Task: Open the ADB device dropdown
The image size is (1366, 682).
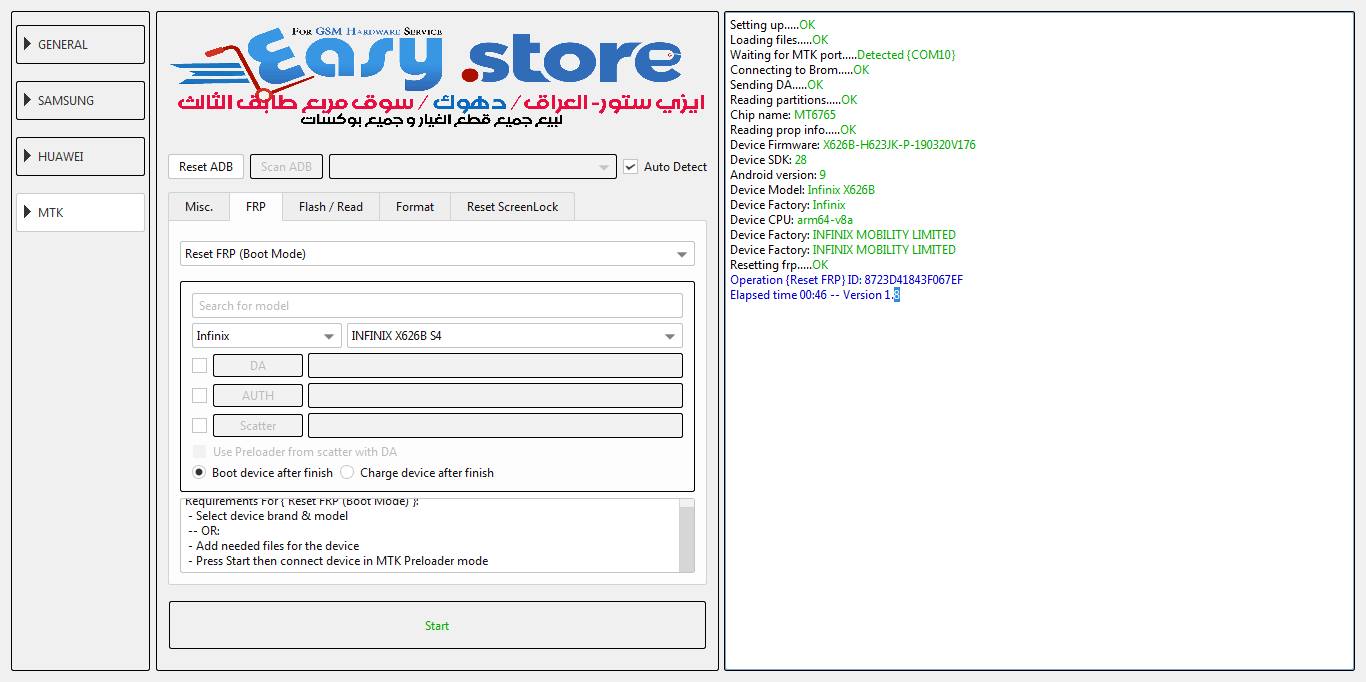Action: [x=472, y=167]
